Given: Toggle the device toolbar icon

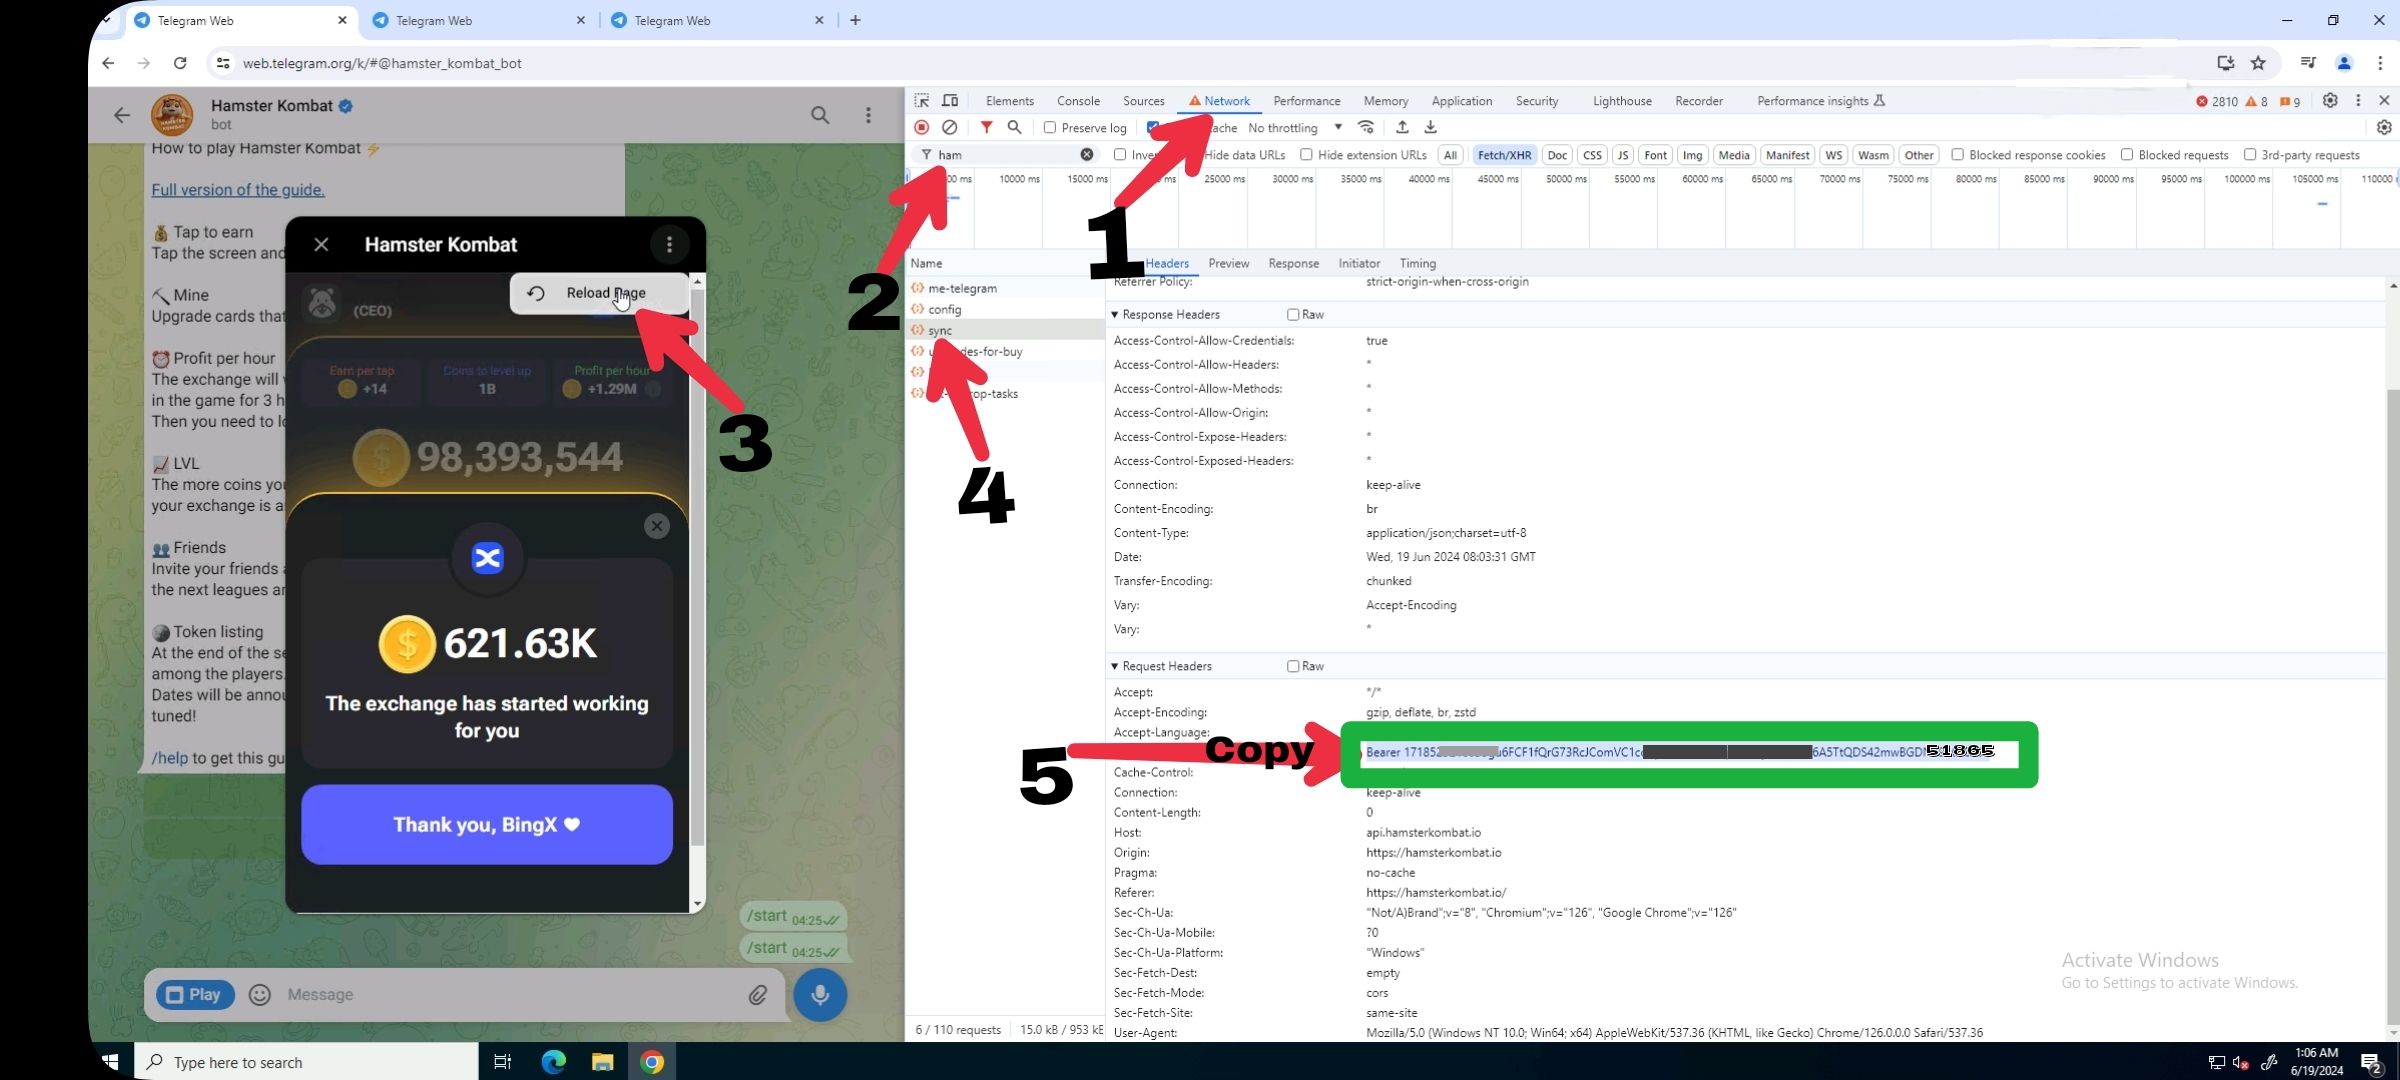Looking at the screenshot, I should coord(950,100).
